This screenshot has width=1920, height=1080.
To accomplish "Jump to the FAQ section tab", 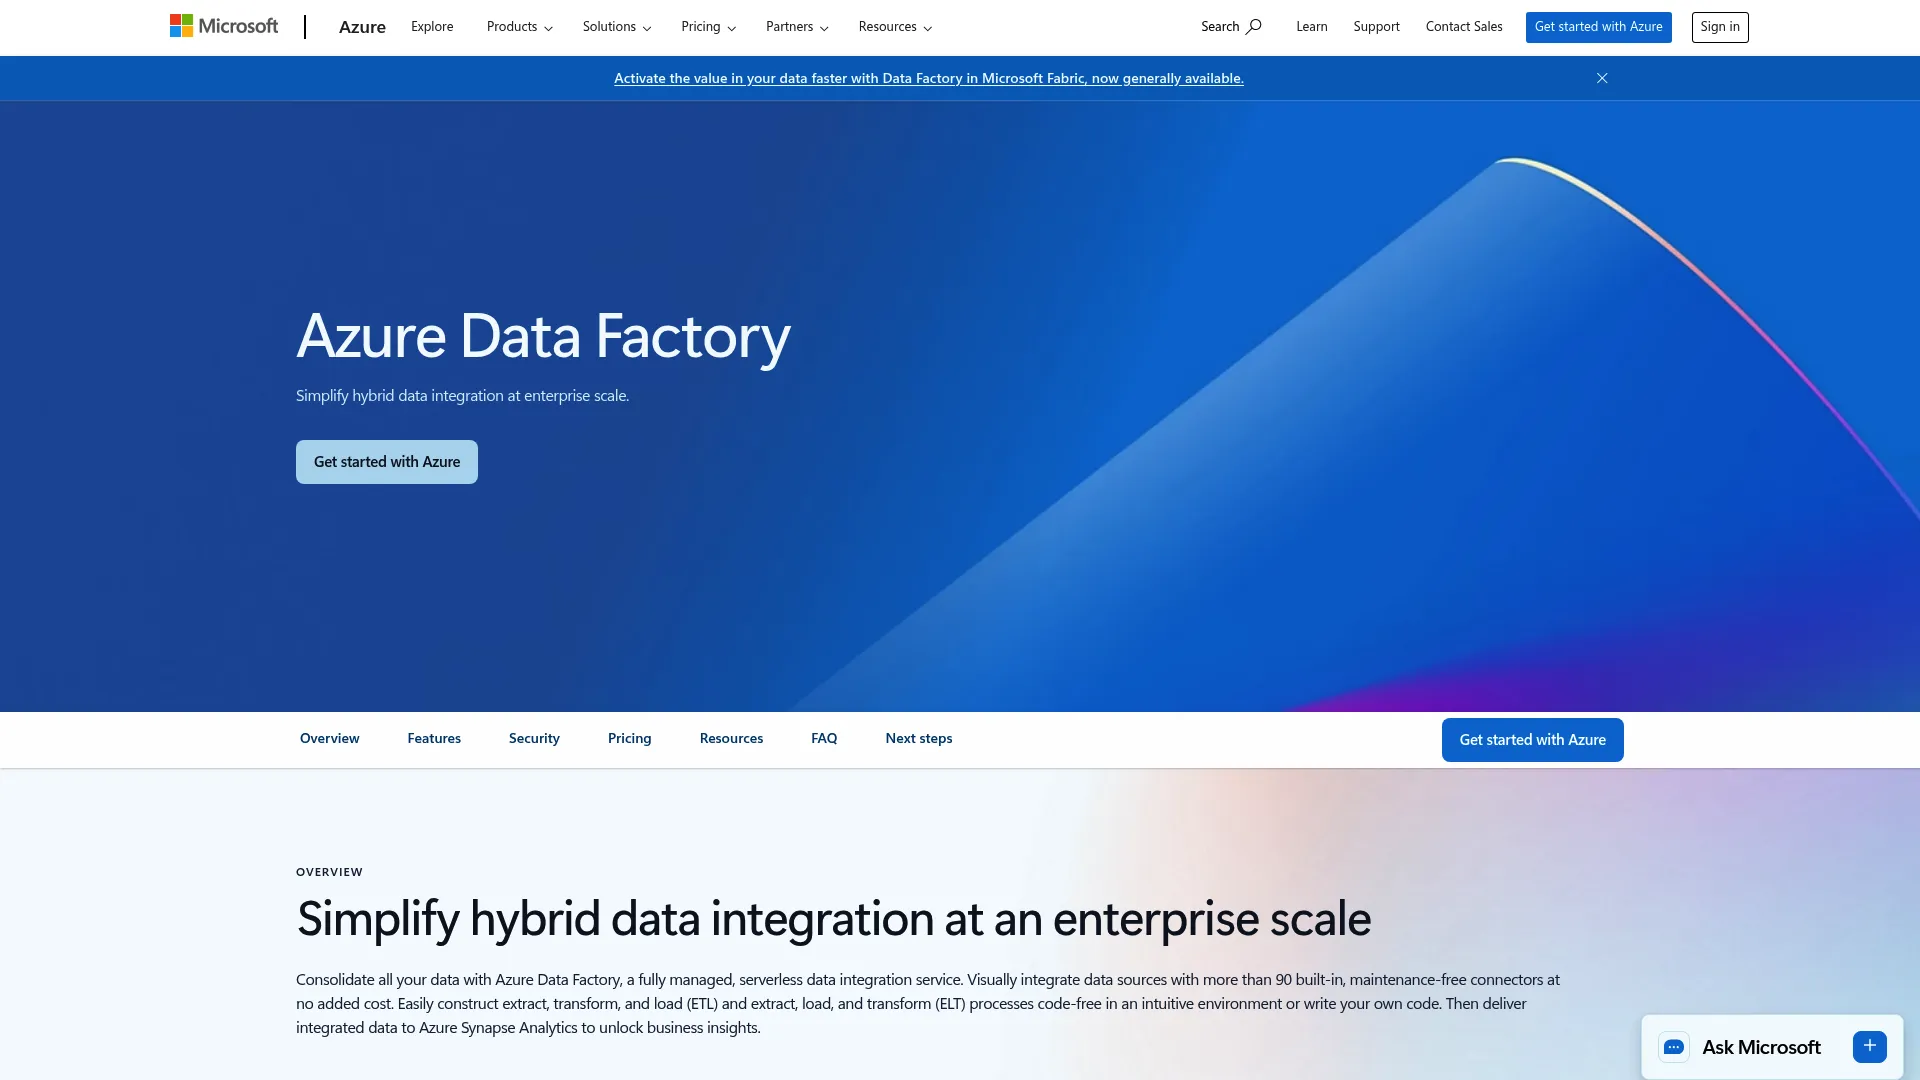I will coord(824,739).
